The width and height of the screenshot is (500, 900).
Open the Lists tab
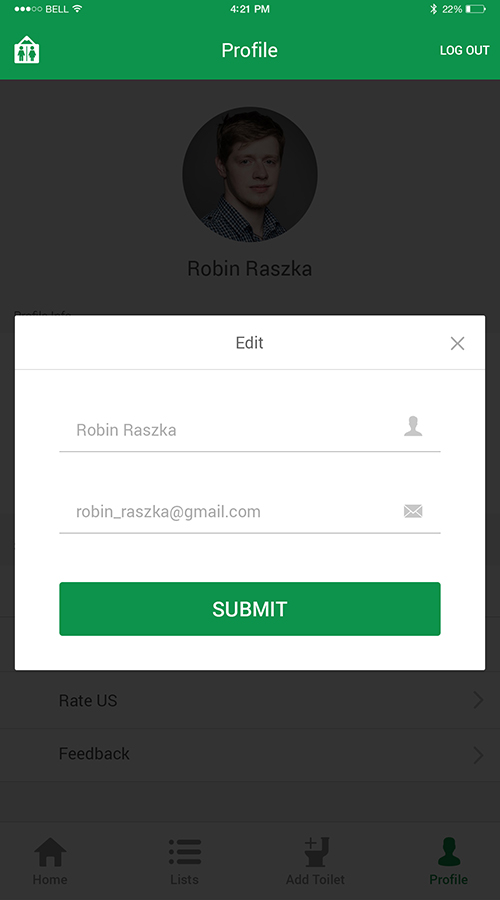184,861
